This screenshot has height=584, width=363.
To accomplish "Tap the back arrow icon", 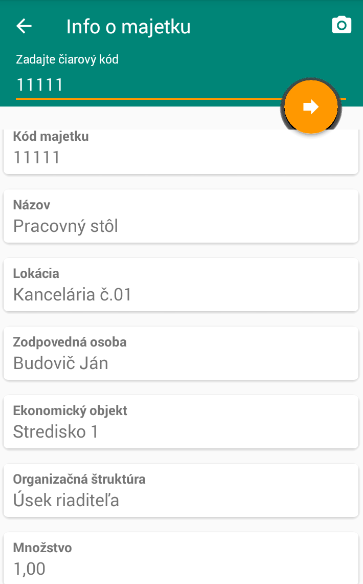I will (x=24, y=26).
